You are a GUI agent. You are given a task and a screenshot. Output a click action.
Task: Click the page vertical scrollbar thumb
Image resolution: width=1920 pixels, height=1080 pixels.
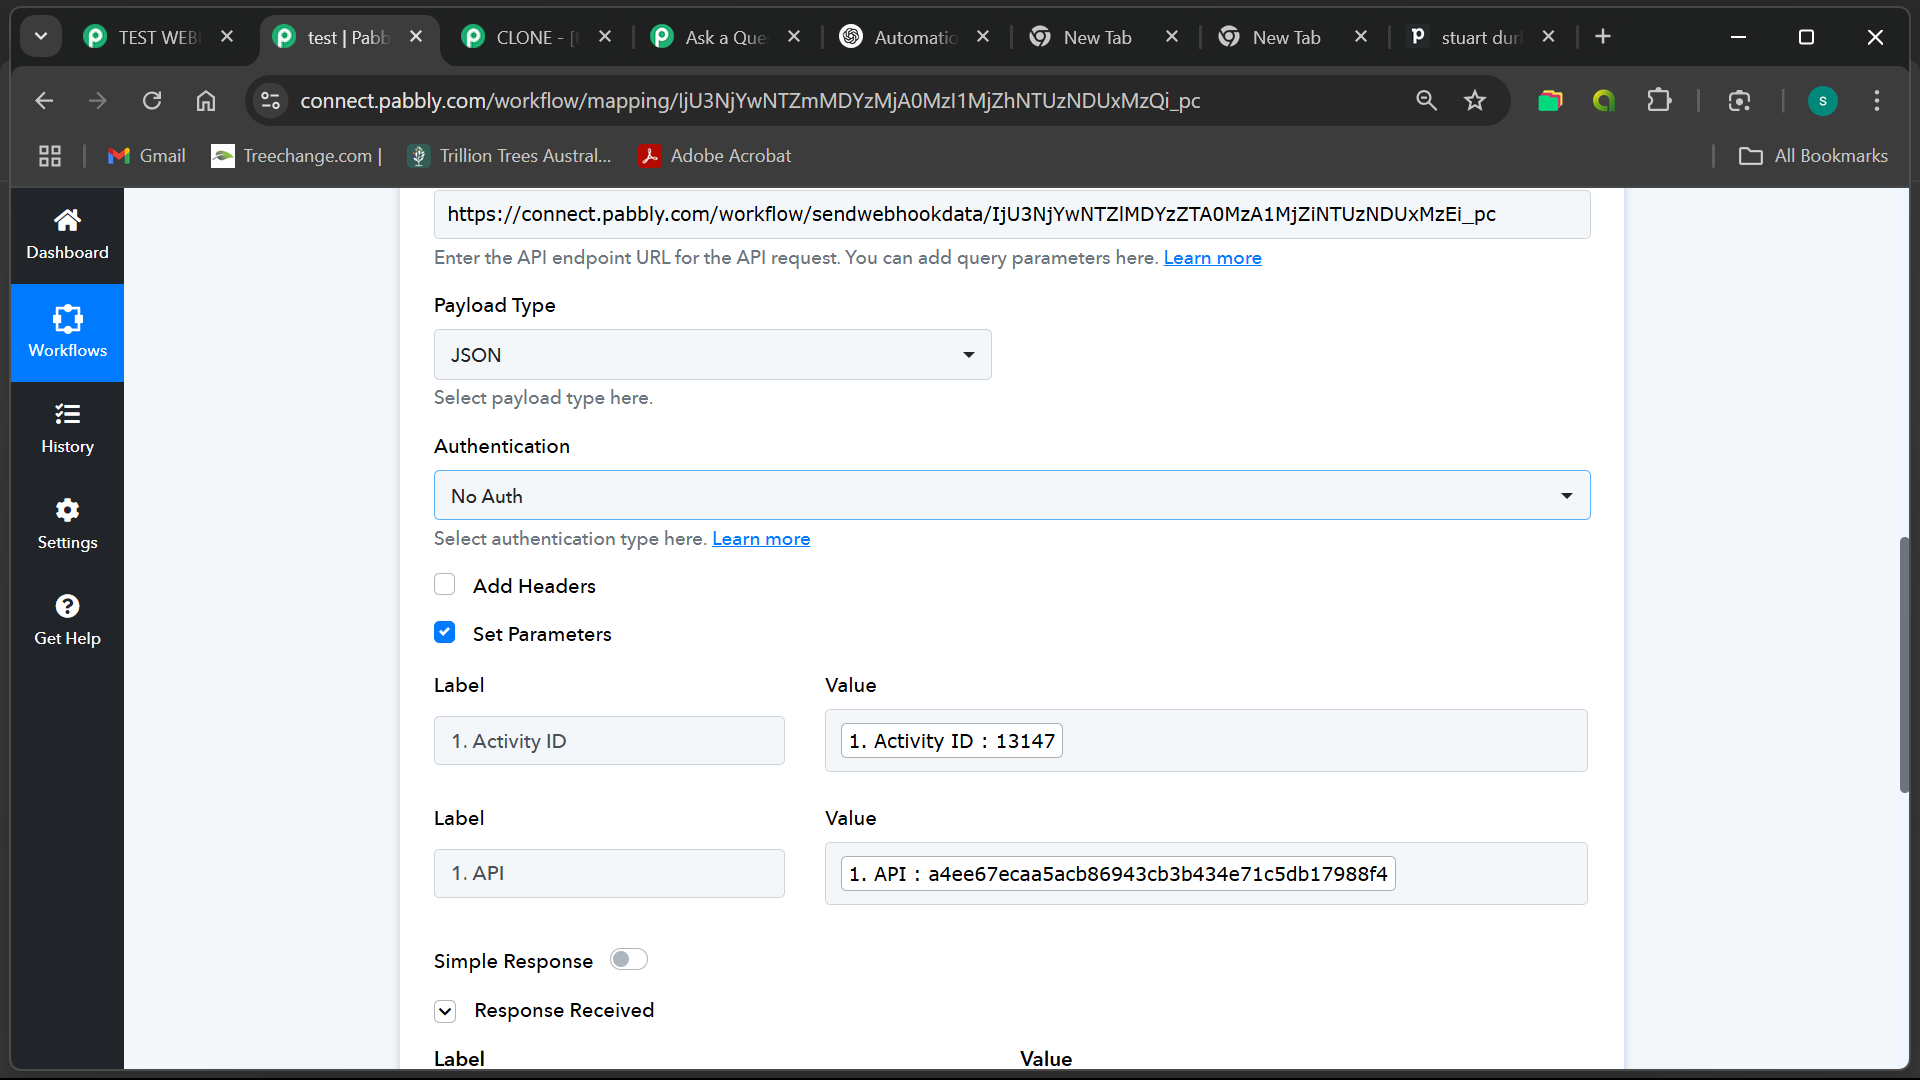(1904, 665)
